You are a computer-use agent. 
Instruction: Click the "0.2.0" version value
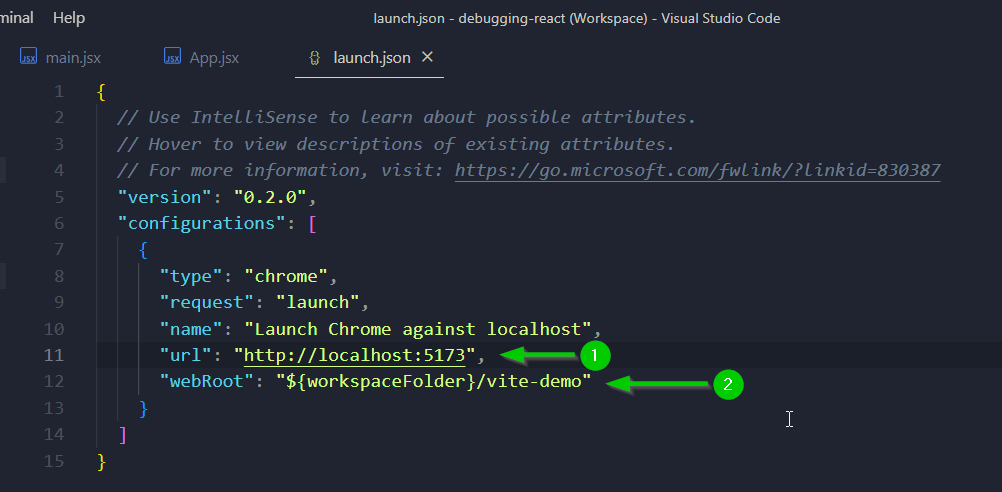click(270, 197)
